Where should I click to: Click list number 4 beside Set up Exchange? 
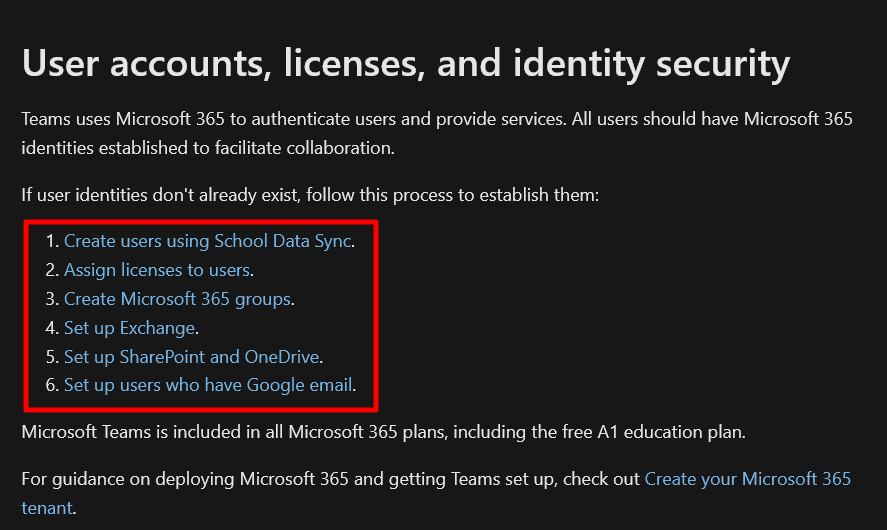point(52,328)
